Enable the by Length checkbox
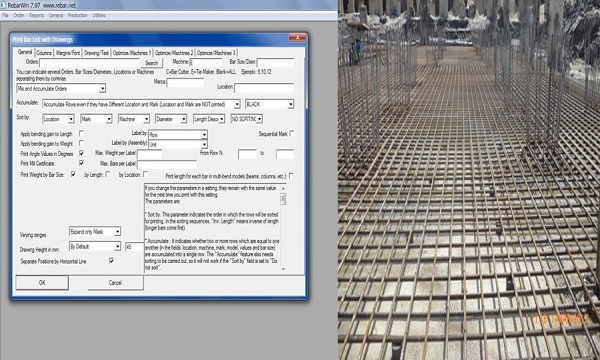The height and width of the screenshot is (360, 600). 108,174
